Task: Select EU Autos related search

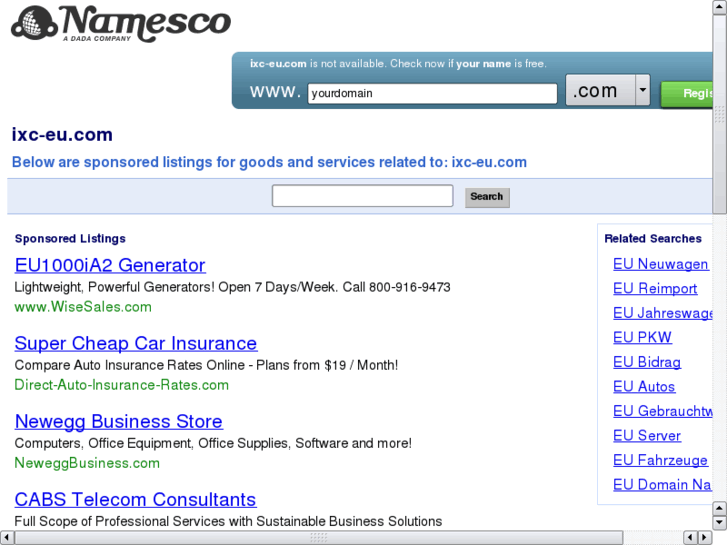Action: coord(644,386)
